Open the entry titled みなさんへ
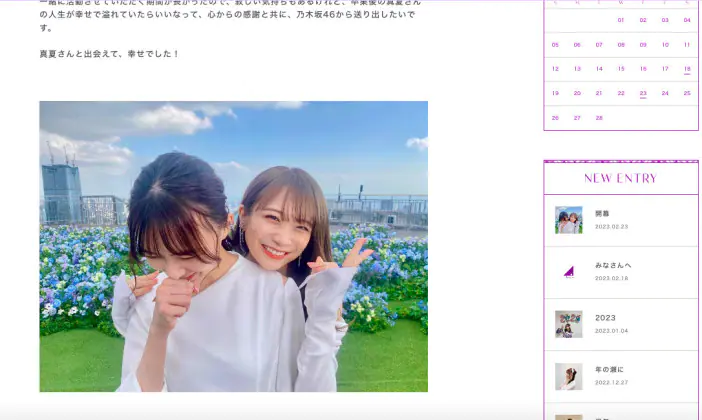702x420 pixels. click(x=613, y=265)
